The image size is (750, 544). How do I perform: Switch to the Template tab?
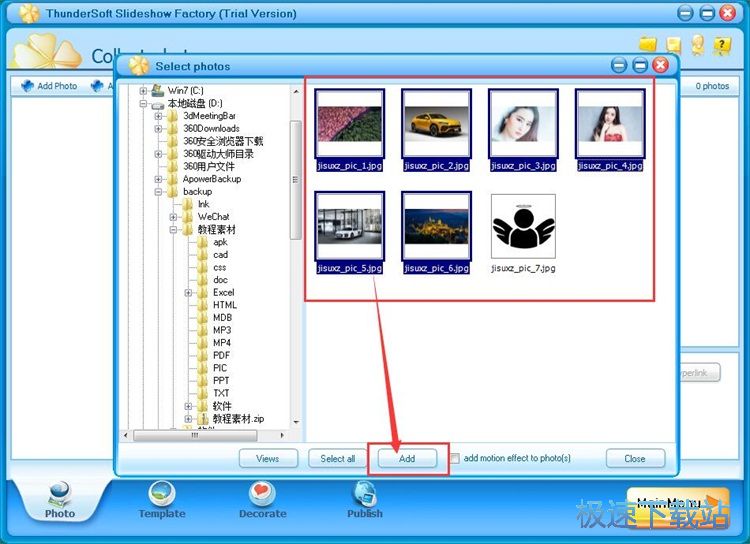pos(162,500)
